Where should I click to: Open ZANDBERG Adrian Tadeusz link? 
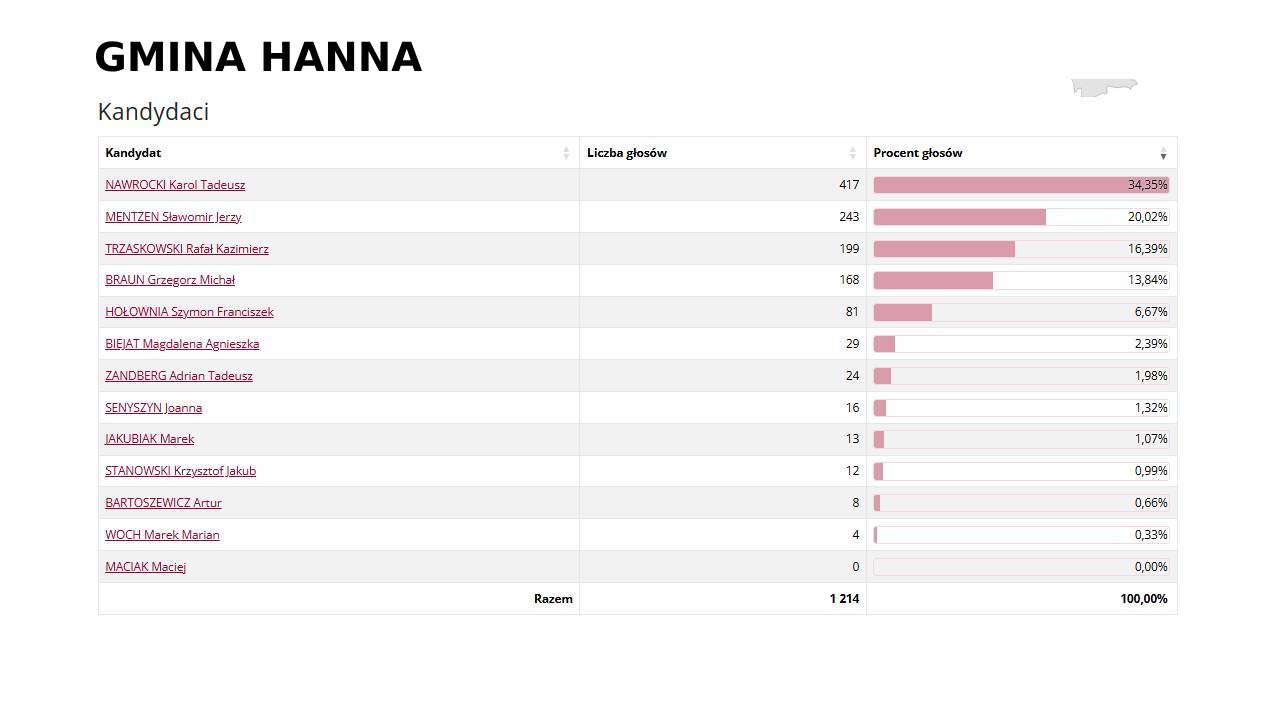tap(179, 376)
